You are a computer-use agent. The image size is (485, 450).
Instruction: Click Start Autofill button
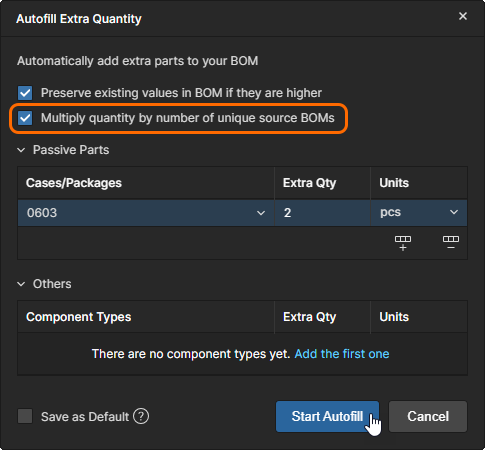click(x=327, y=416)
